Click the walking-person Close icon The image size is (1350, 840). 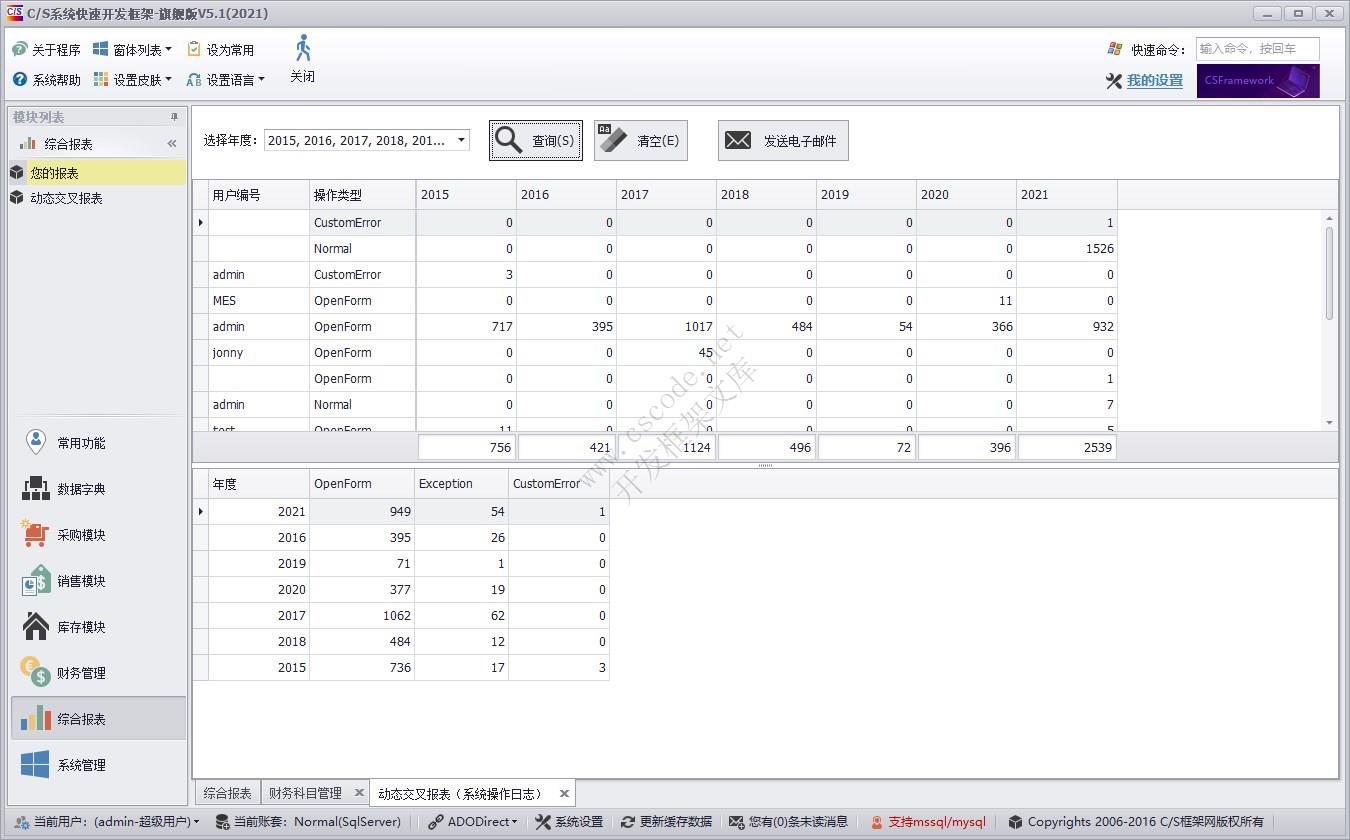coord(303,50)
